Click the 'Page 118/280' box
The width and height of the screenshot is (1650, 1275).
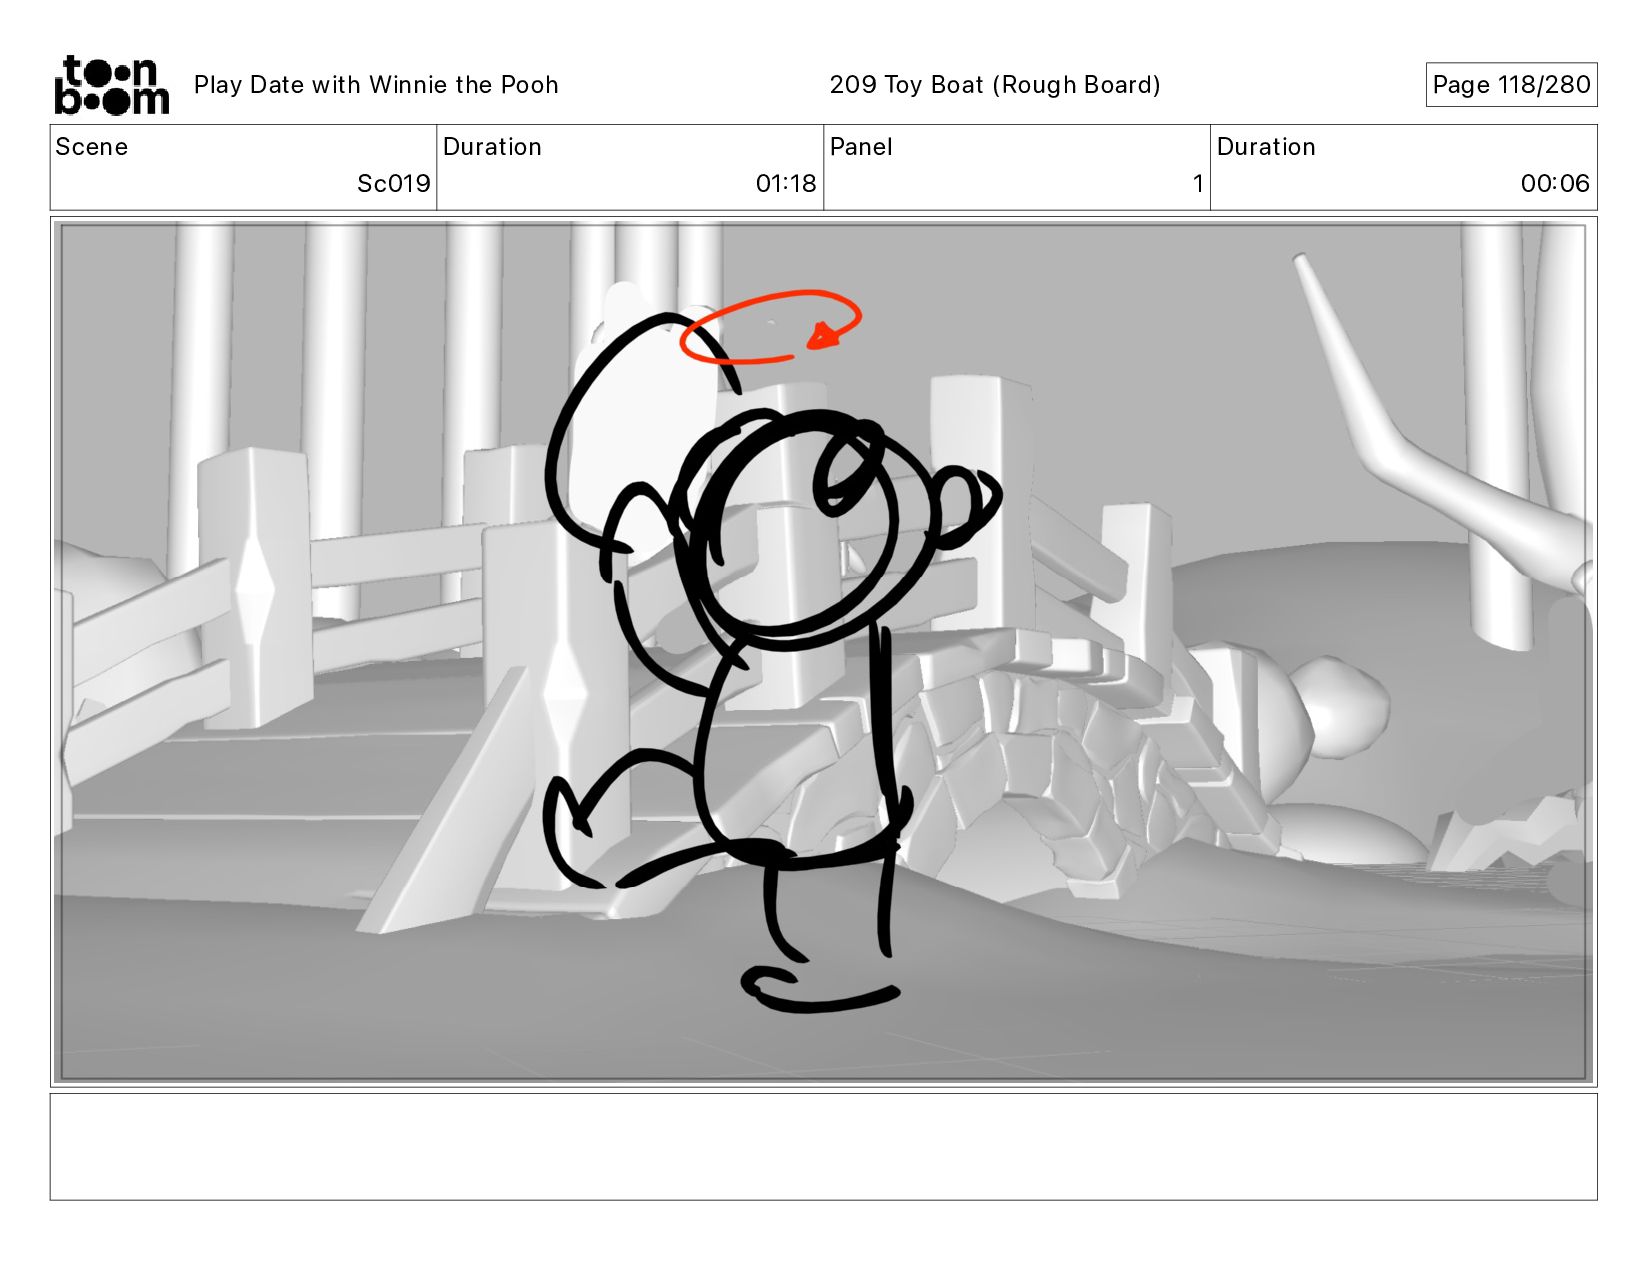1511,85
